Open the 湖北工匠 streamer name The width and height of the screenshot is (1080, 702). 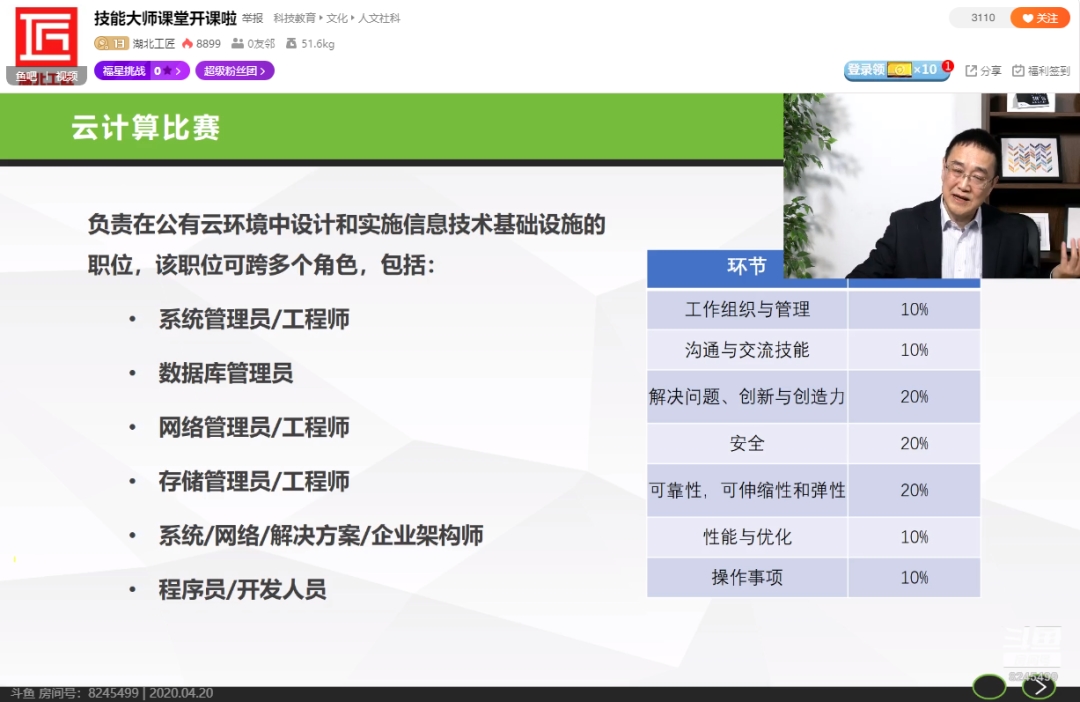pyautogui.click(x=154, y=44)
